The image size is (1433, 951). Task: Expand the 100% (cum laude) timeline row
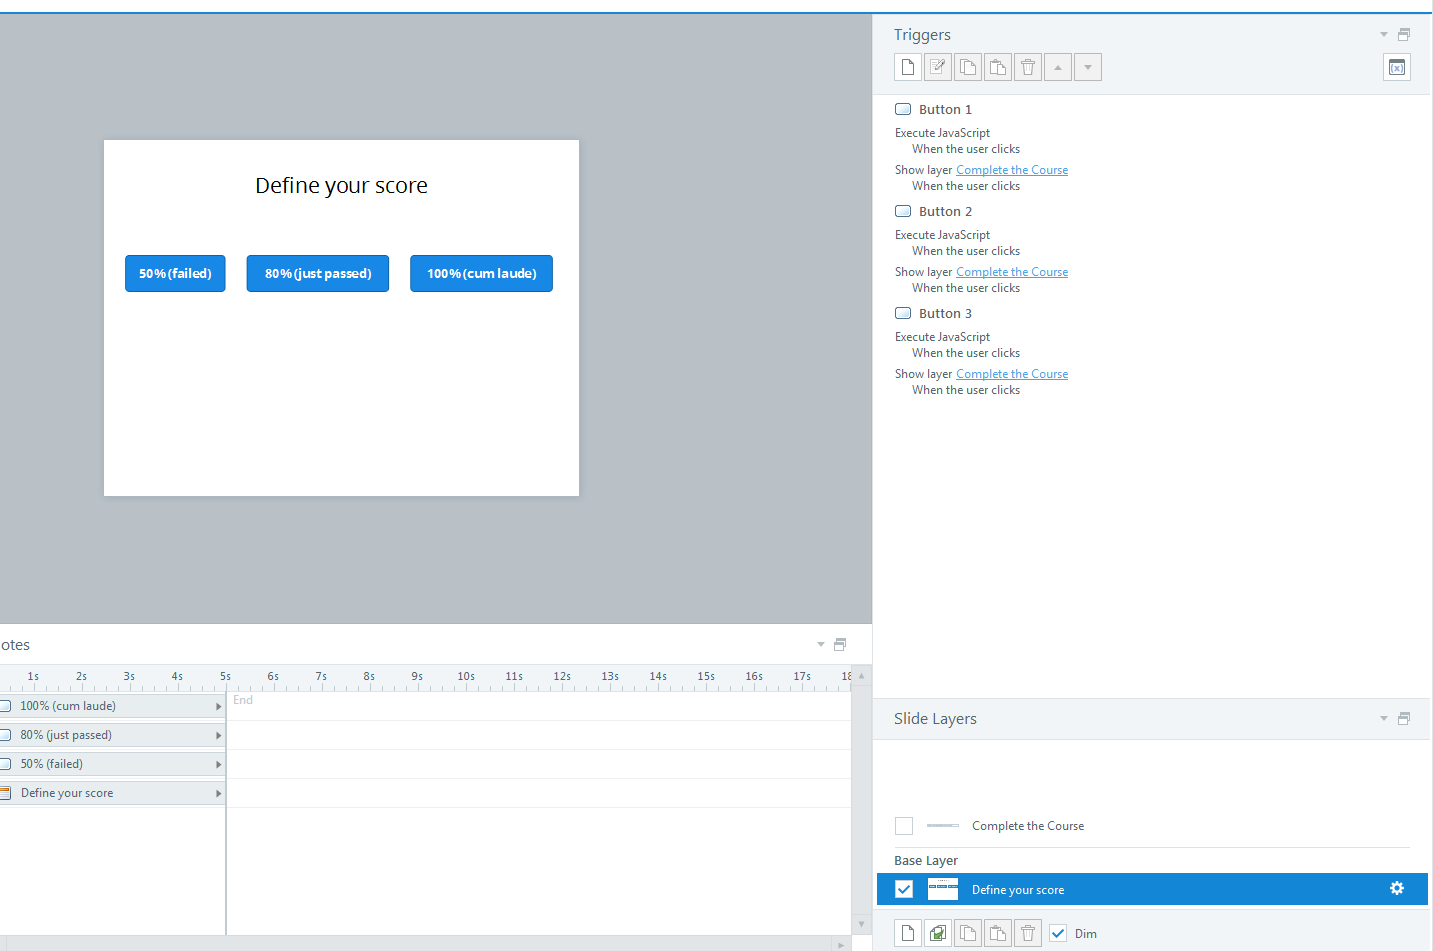pyautogui.click(x=218, y=706)
